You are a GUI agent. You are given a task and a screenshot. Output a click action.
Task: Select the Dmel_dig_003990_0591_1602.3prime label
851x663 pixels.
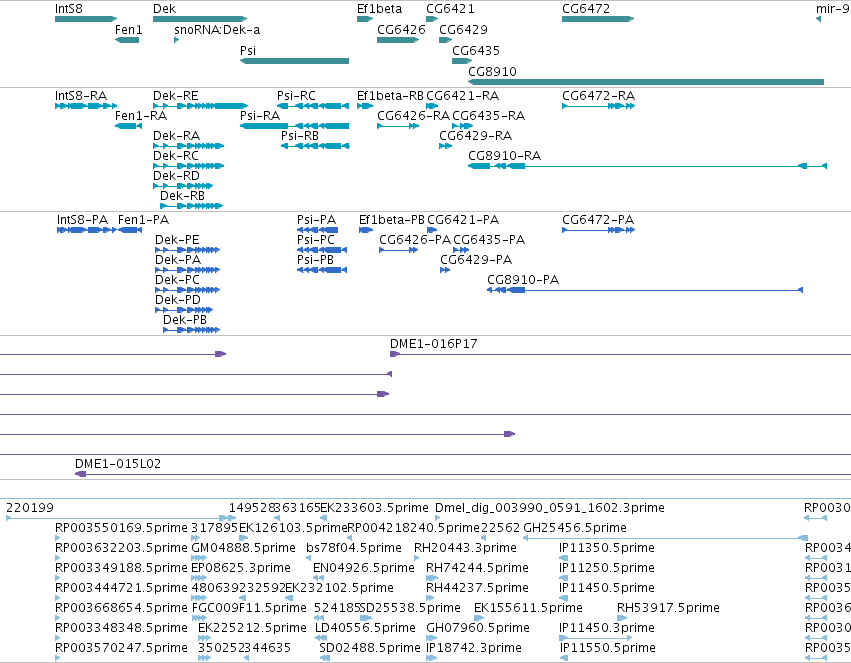tap(550, 508)
